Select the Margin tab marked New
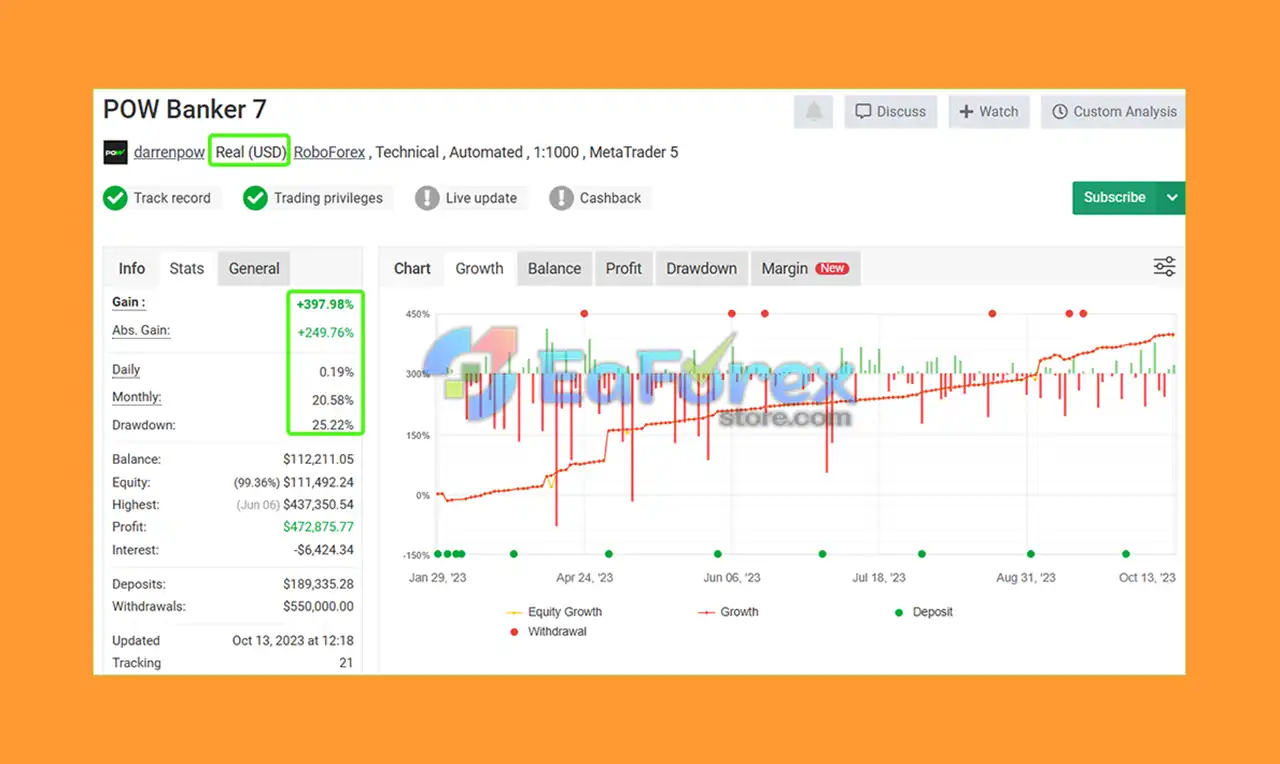1280x764 pixels. [805, 268]
